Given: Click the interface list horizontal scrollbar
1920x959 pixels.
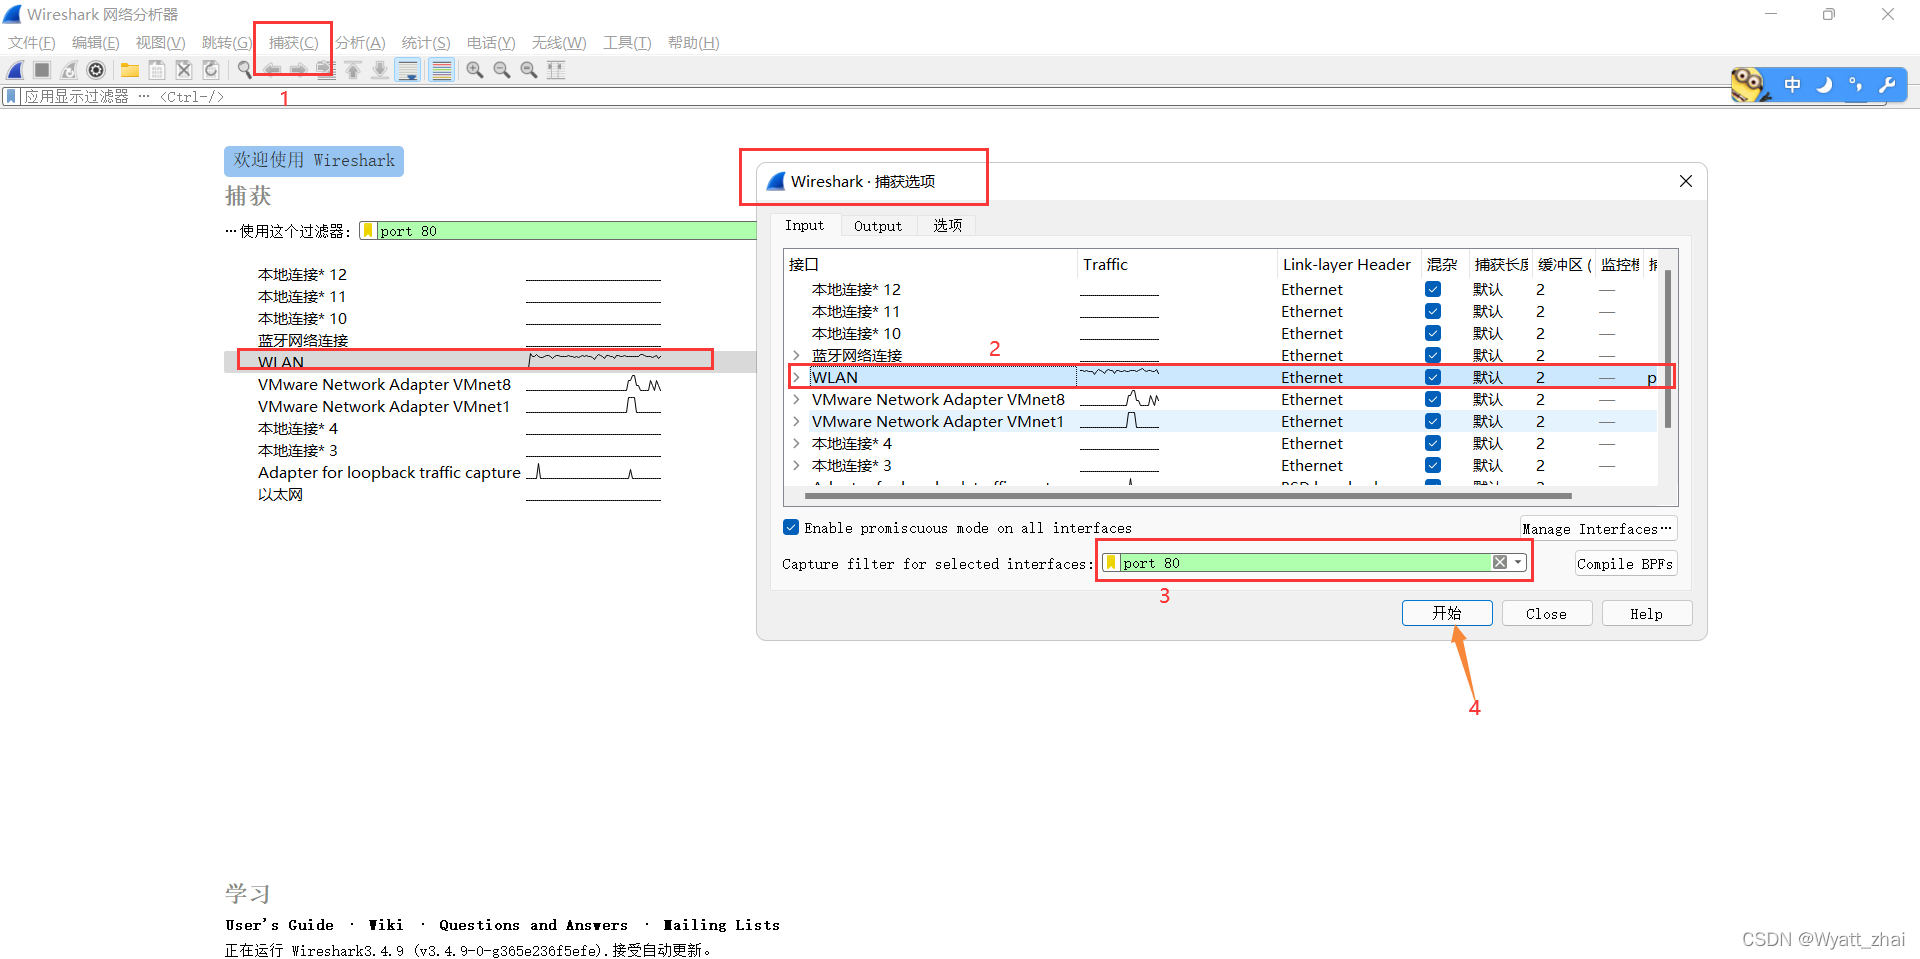Looking at the screenshot, I should 1188,496.
